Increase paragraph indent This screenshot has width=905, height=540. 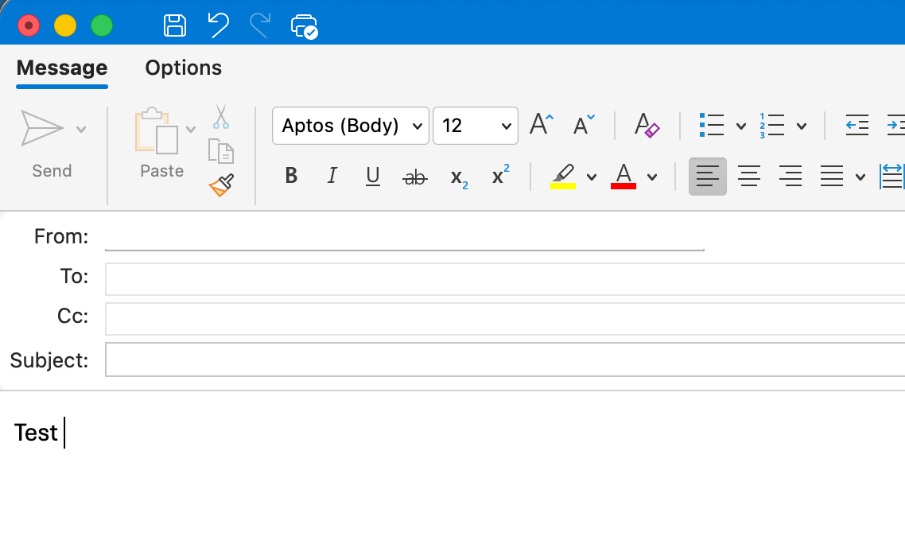pos(896,125)
